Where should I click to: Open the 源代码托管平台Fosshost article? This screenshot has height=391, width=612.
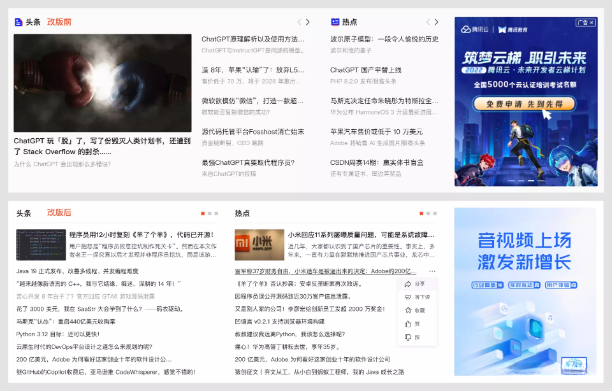coord(253,132)
